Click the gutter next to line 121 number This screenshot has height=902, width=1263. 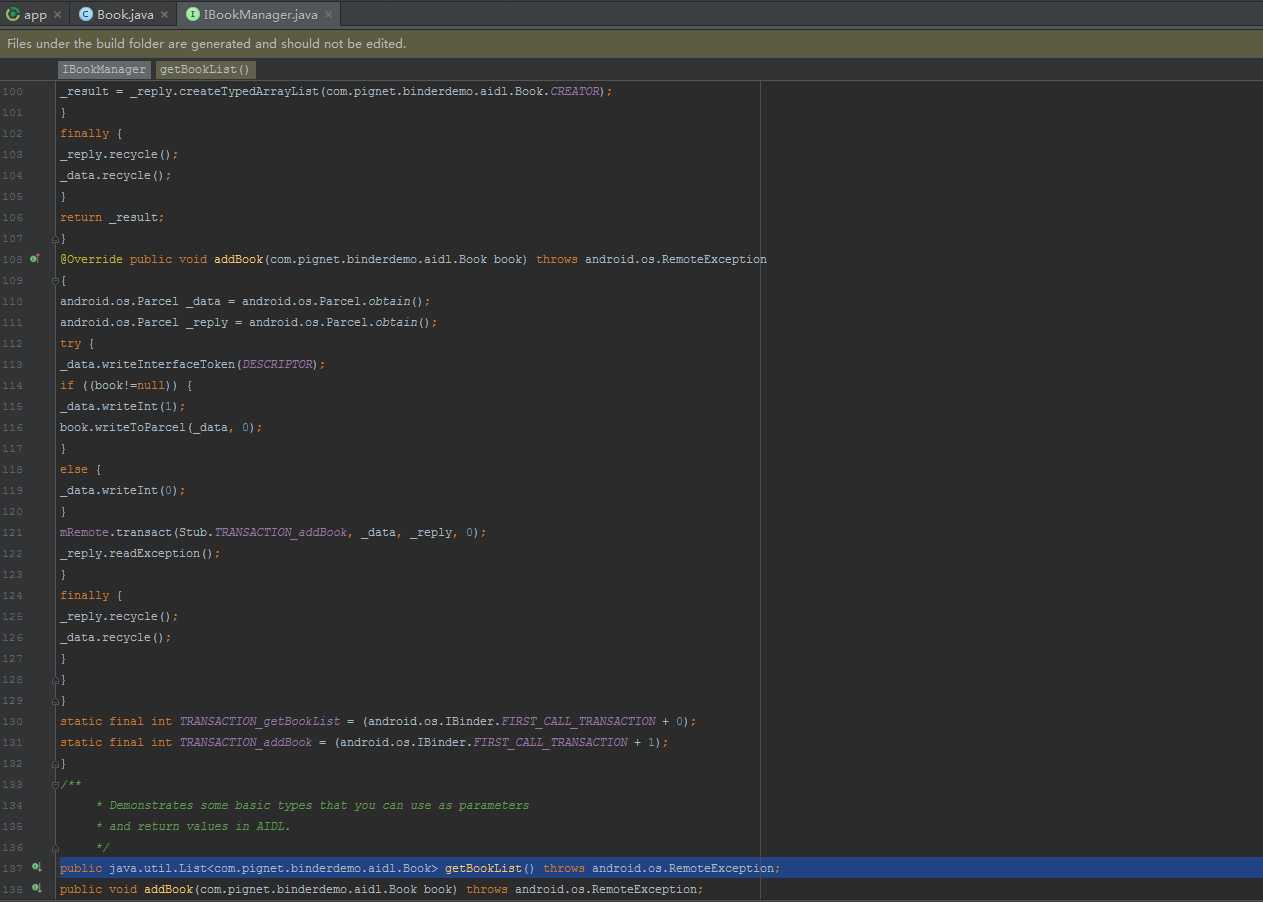(x=40, y=532)
